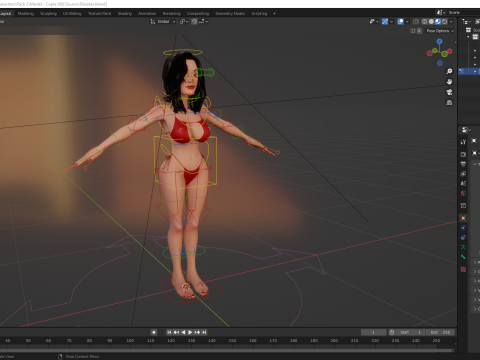The width and height of the screenshot is (480, 360).
Task: Open the pivot point dropdown
Action: point(184,21)
